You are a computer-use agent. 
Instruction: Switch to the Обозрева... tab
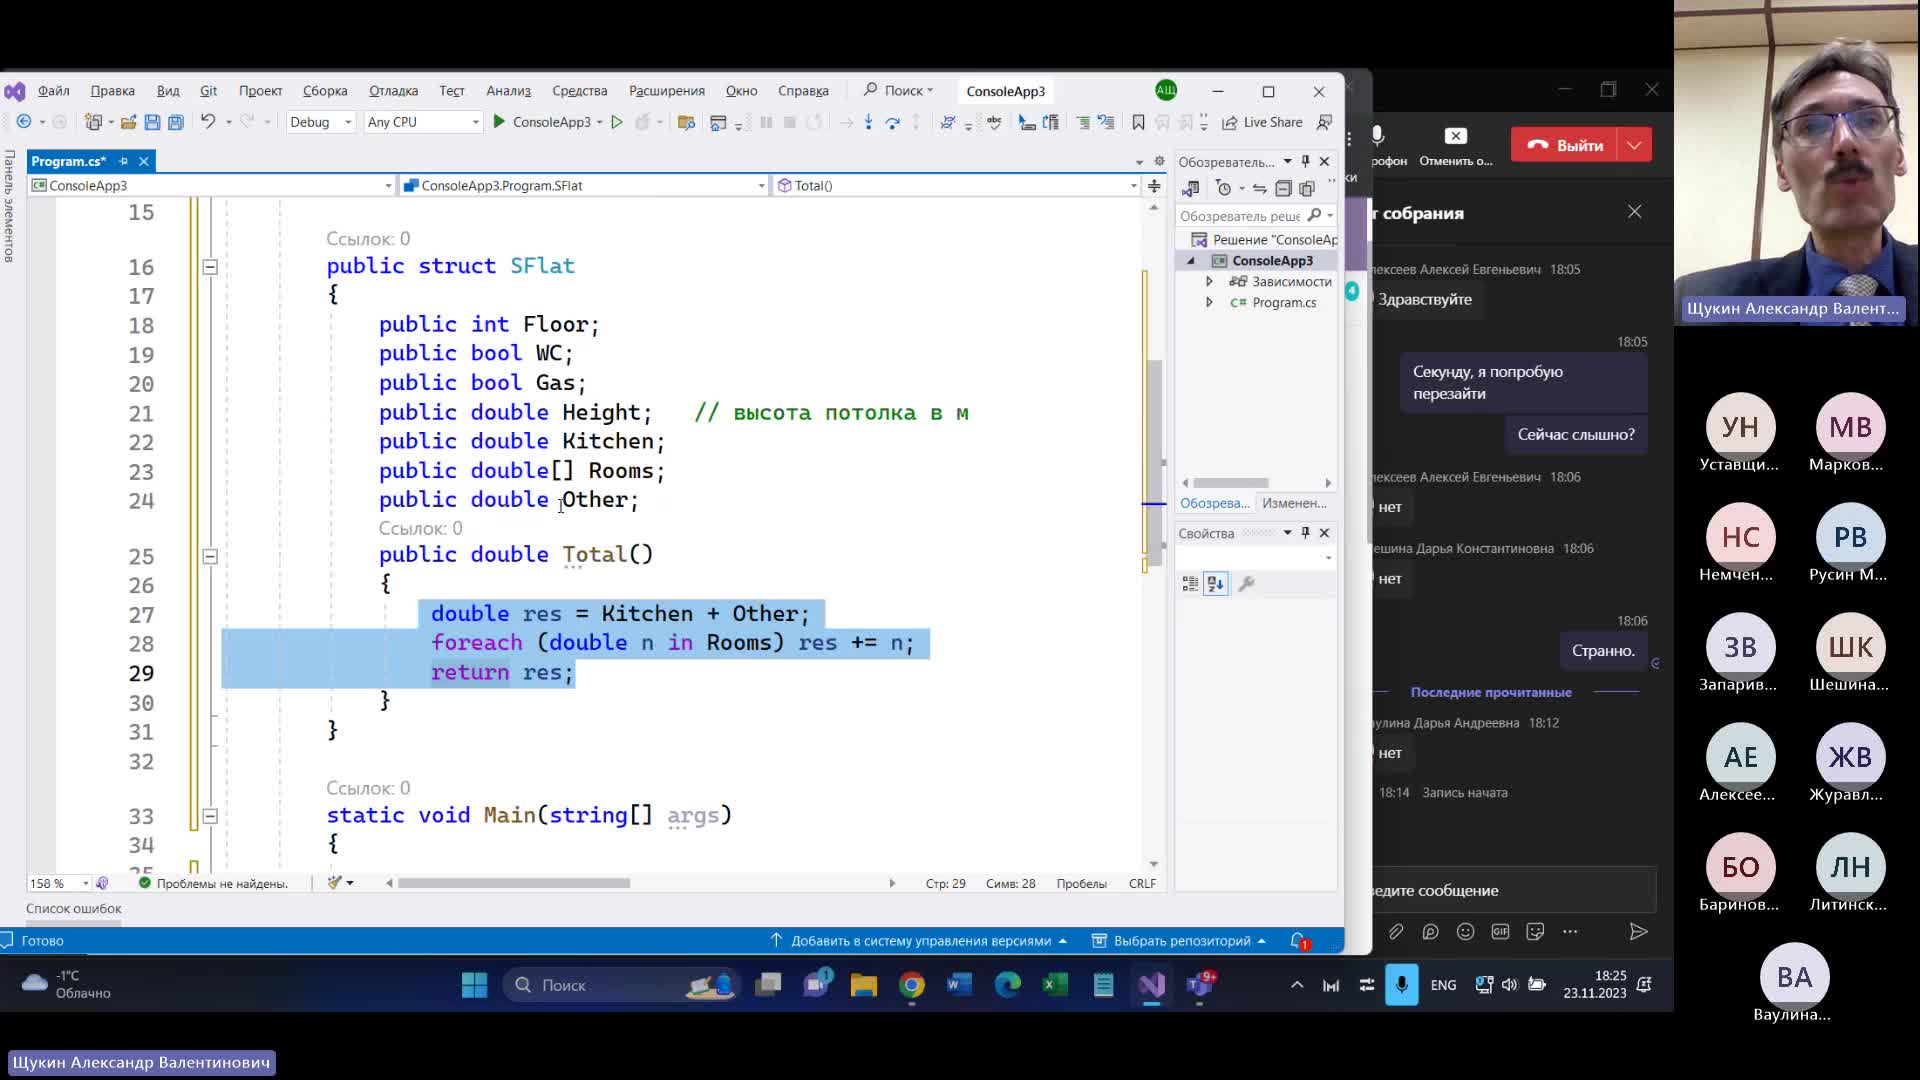[x=1214, y=503]
